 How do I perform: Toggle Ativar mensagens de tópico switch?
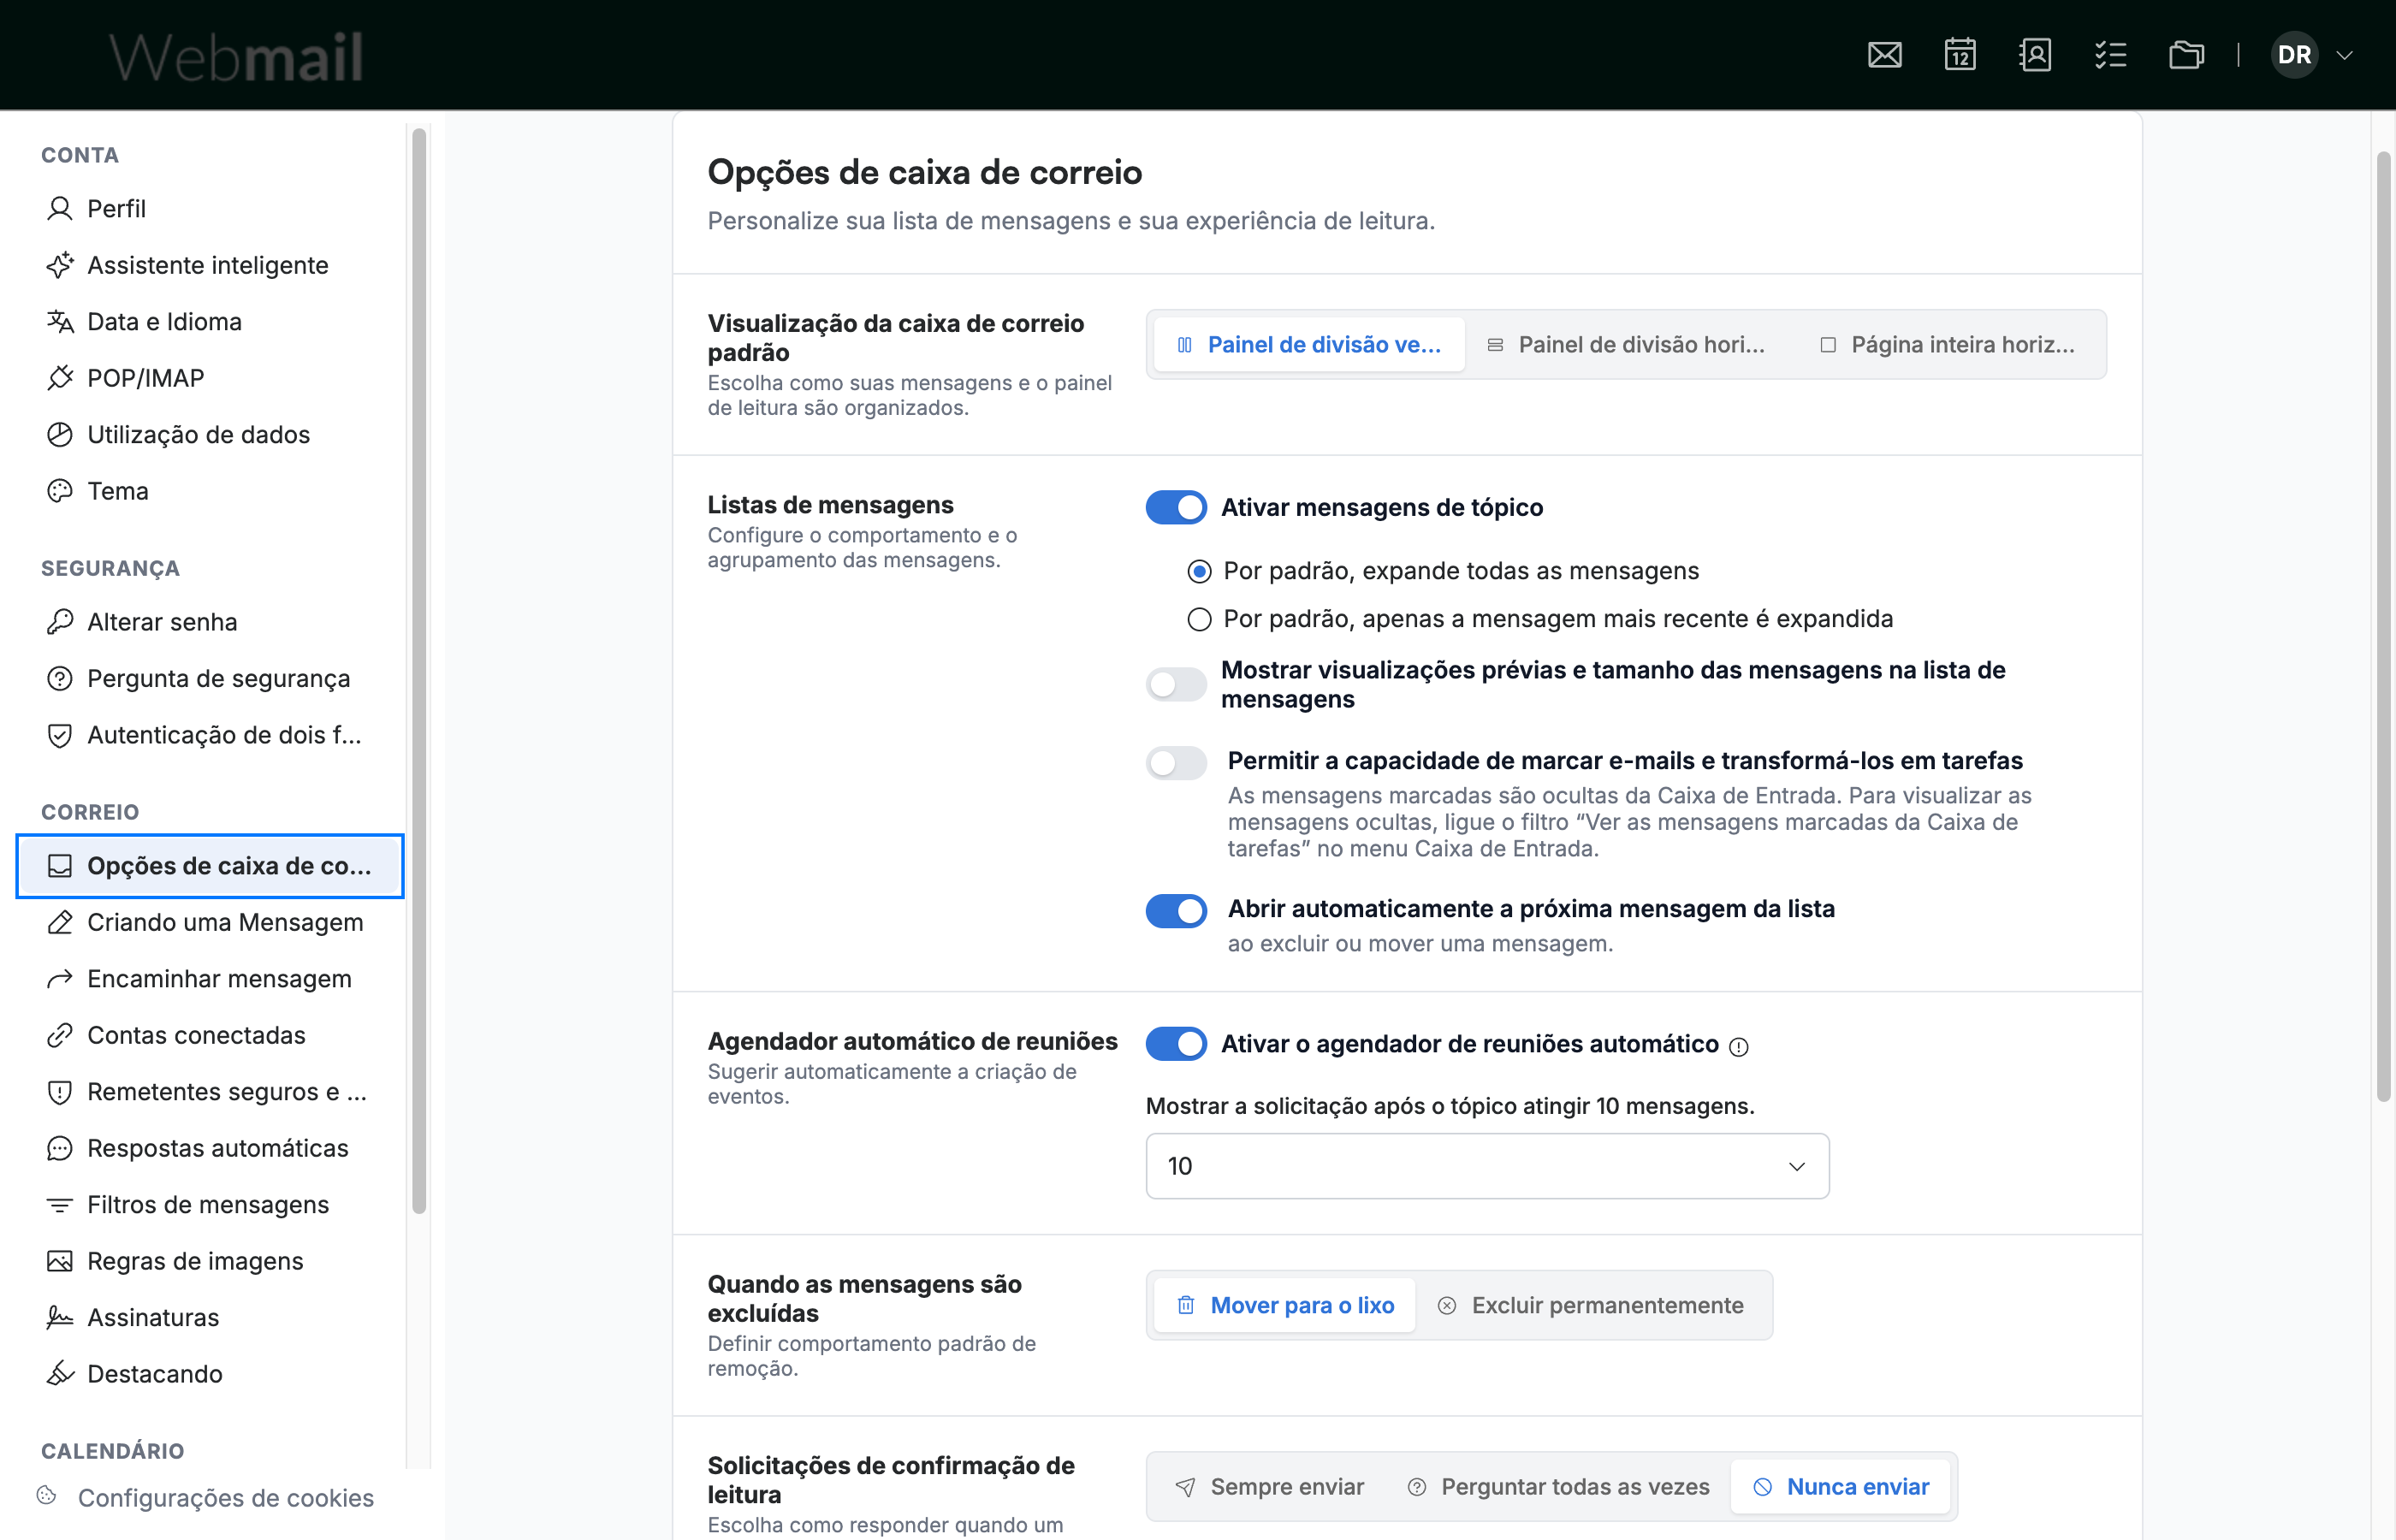click(x=1176, y=507)
